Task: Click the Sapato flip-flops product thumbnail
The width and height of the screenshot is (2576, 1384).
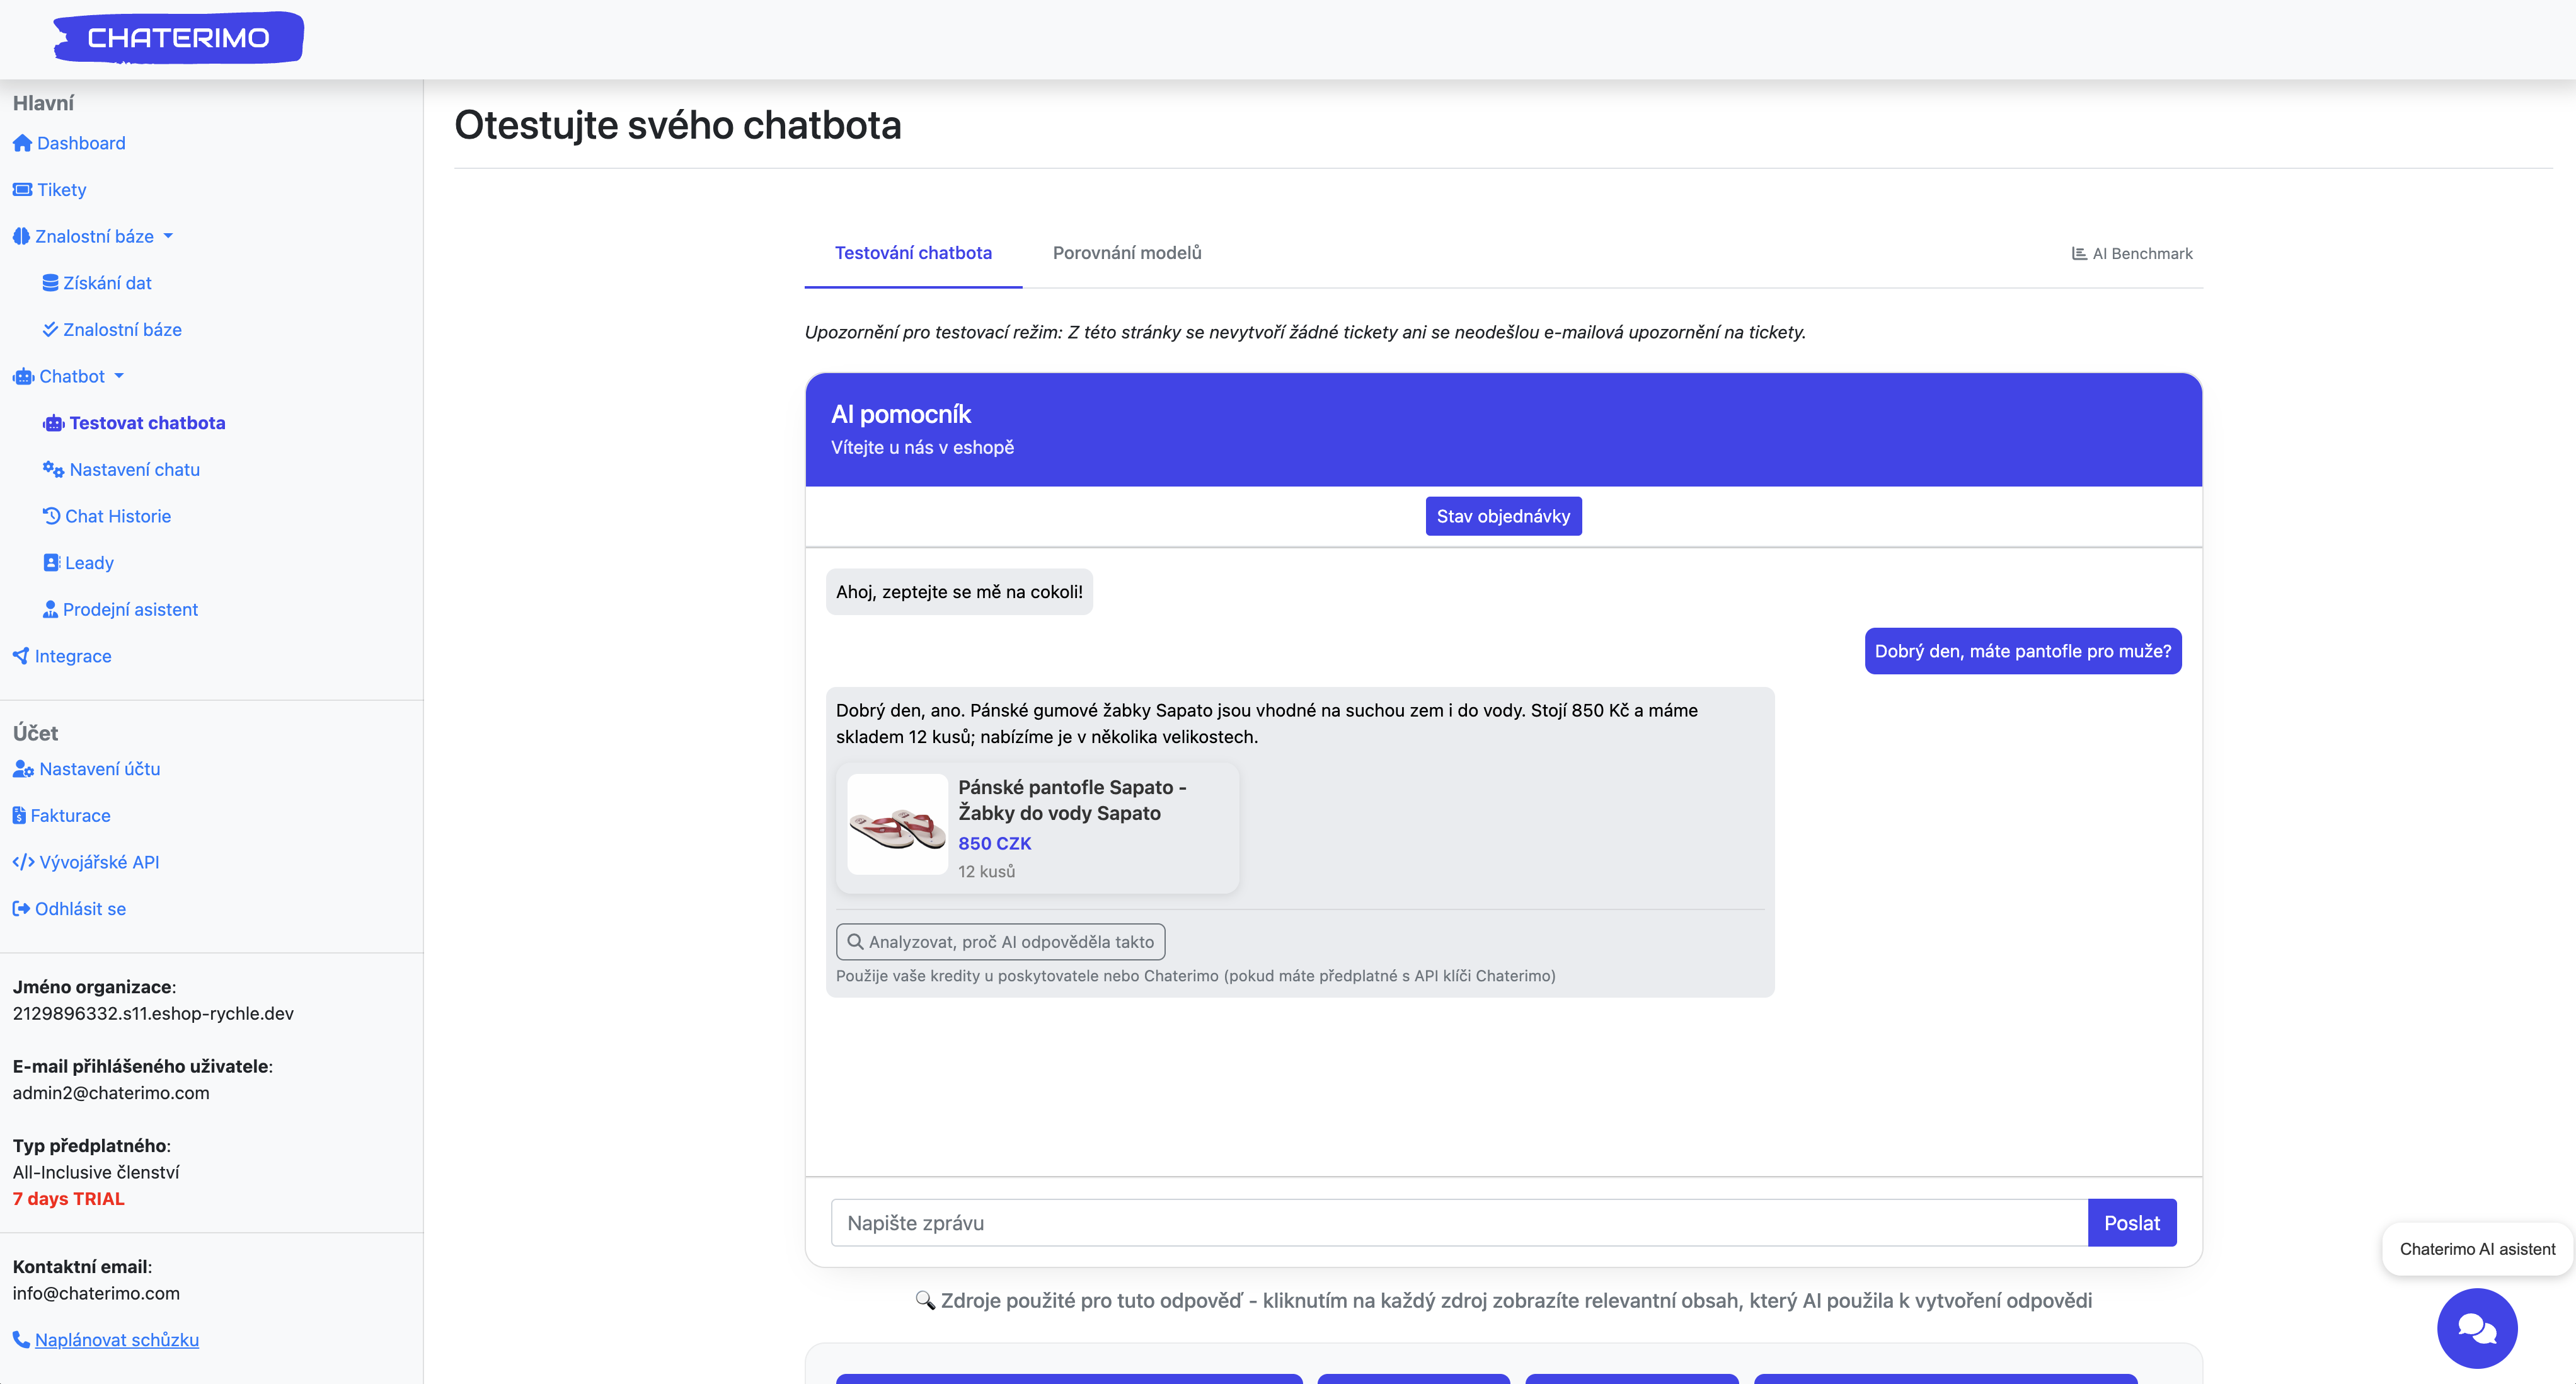Action: click(x=897, y=825)
